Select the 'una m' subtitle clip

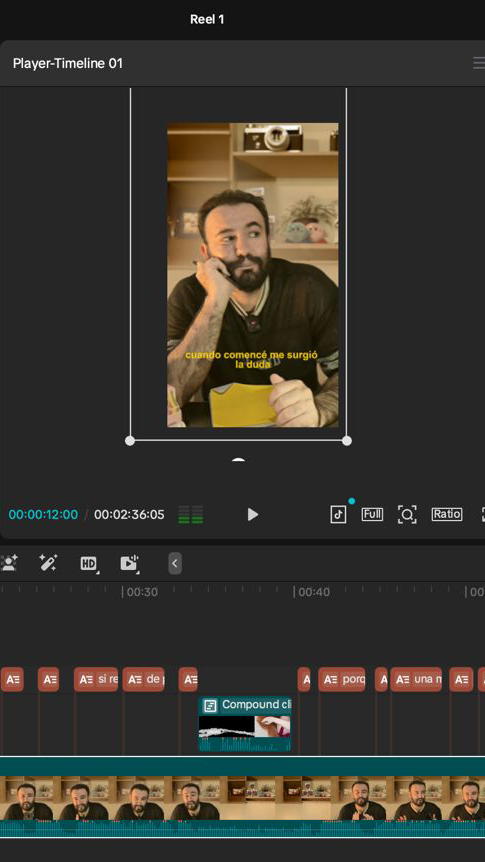pyautogui.click(x=416, y=679)
